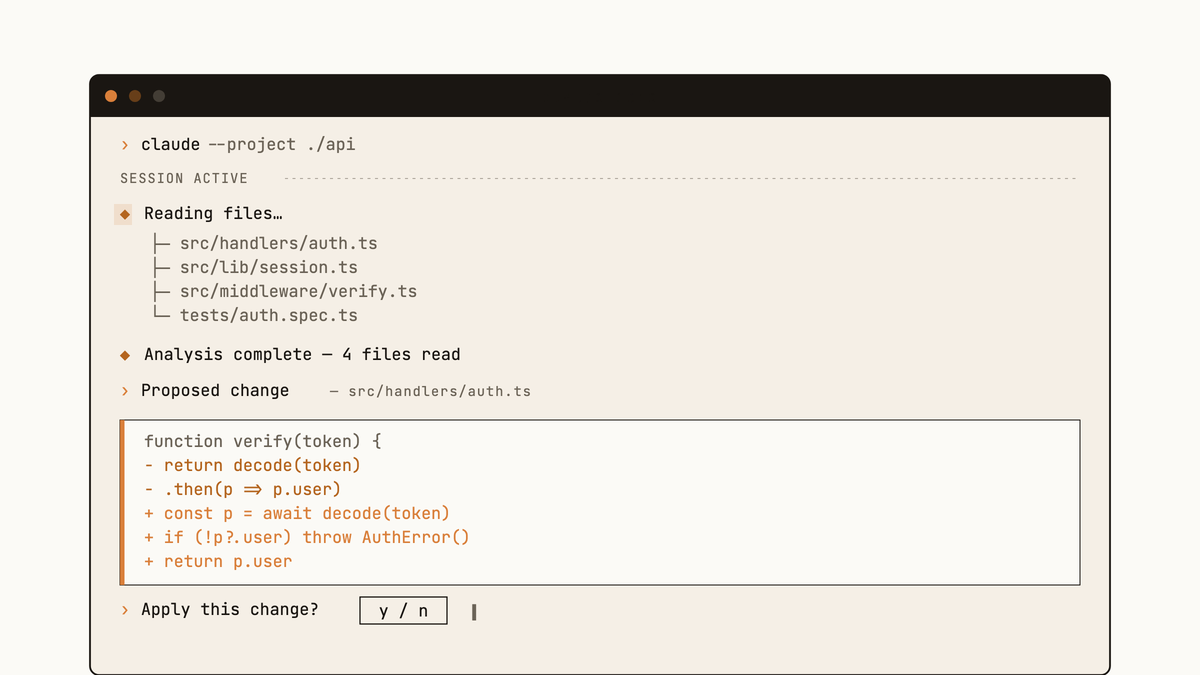Image resolution: width=1200 pixels, height=675 pixels.
Task: Click the 'function verify(token) {' line
Action: pyautogui.click(x=263, y=441)
